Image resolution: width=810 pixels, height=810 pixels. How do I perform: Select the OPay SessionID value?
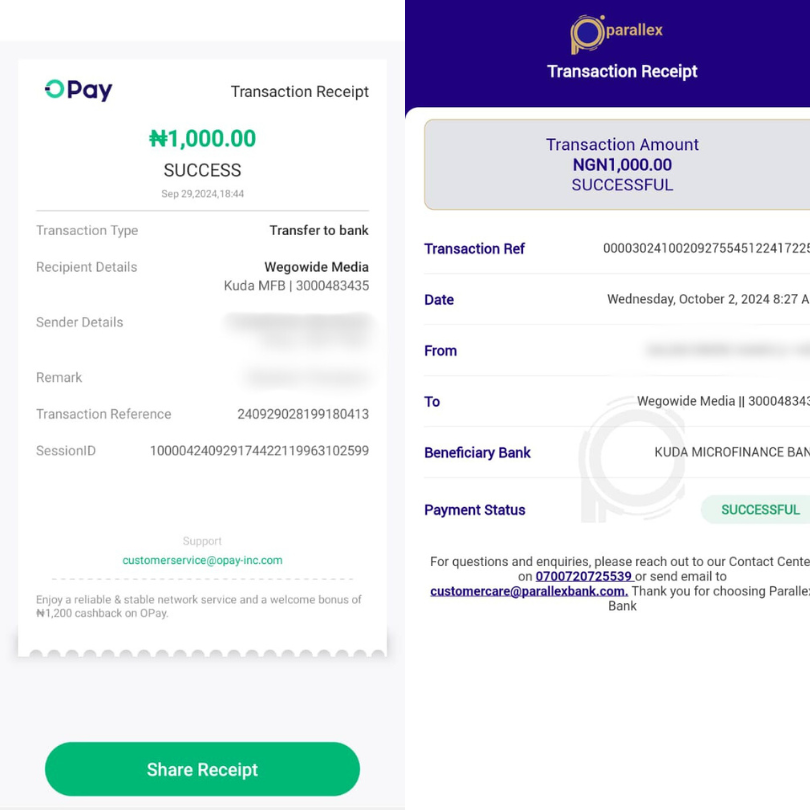259,451
